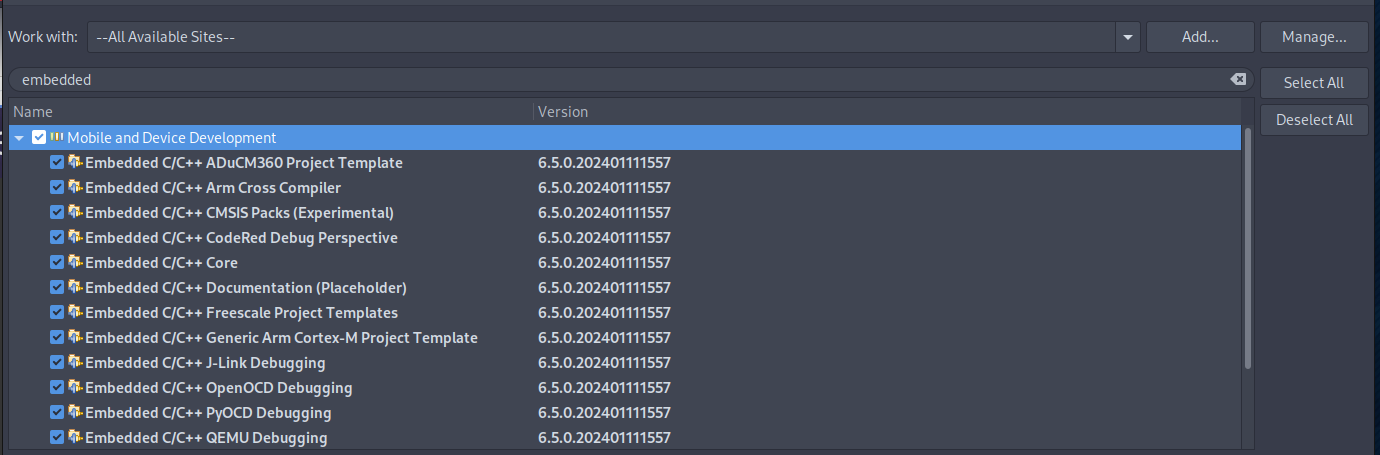Click the J-Link Debugging feature icon
This screenshot has height=455, width=1380.
pos(75,363)
